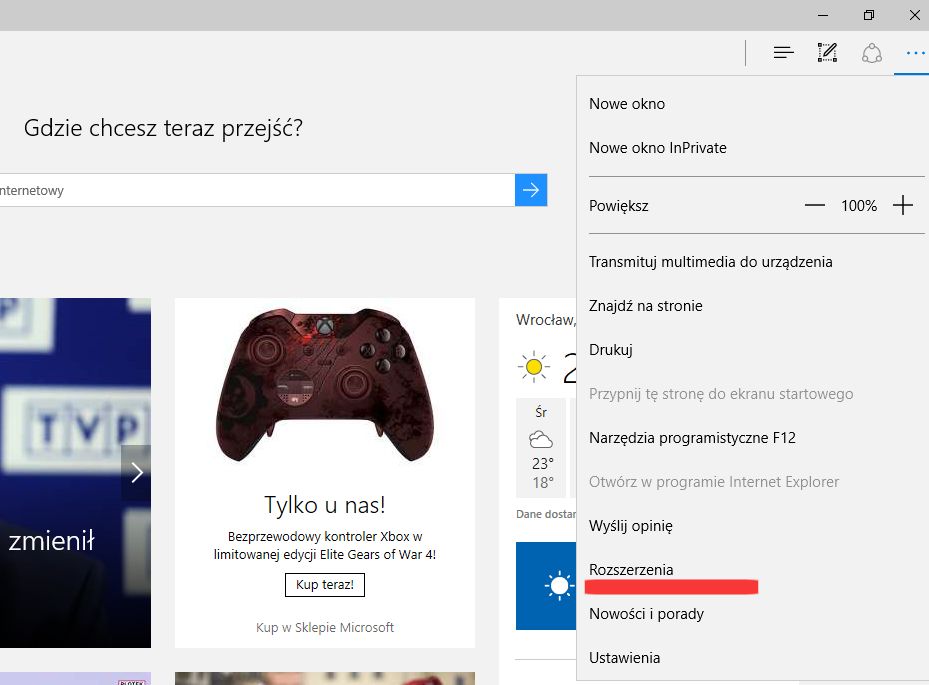
Task: Open the Make a Web Note tool
Action: coord(827,53)
